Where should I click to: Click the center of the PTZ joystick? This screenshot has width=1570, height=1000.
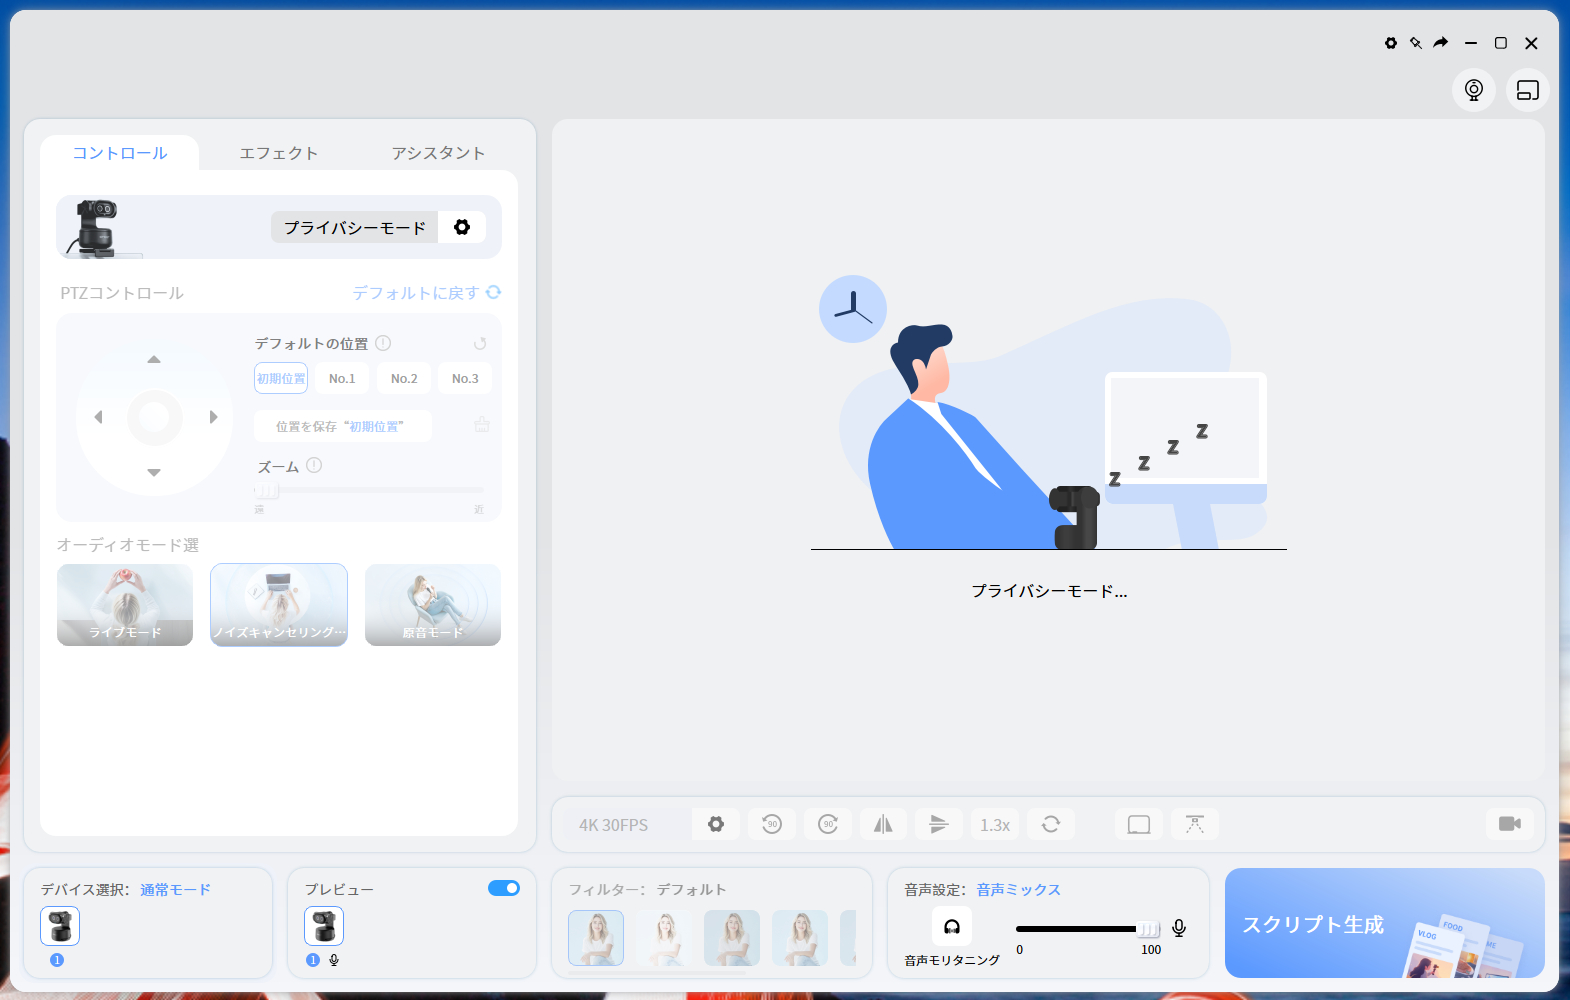click(155, 417)
